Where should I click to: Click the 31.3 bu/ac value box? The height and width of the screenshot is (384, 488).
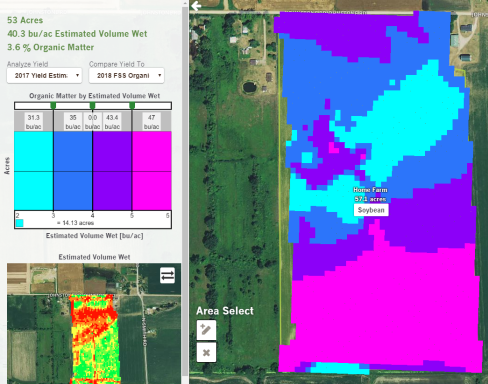pos(34,122)
